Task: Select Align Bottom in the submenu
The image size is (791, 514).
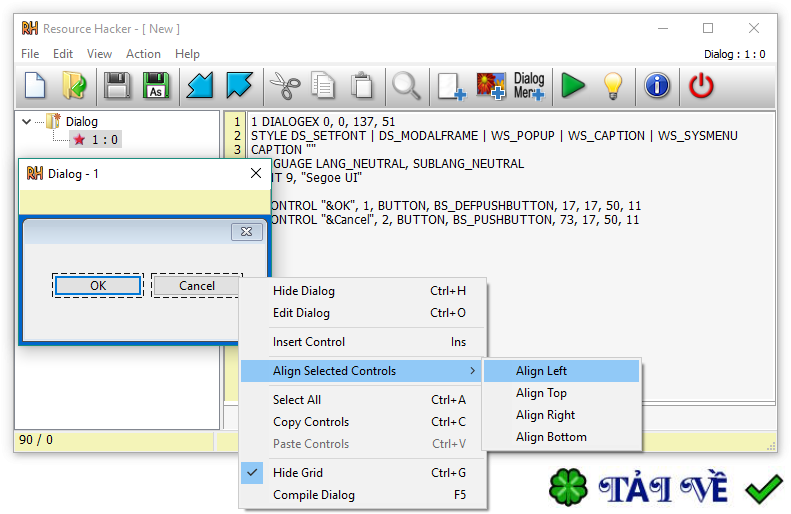Action: (561, 437)
